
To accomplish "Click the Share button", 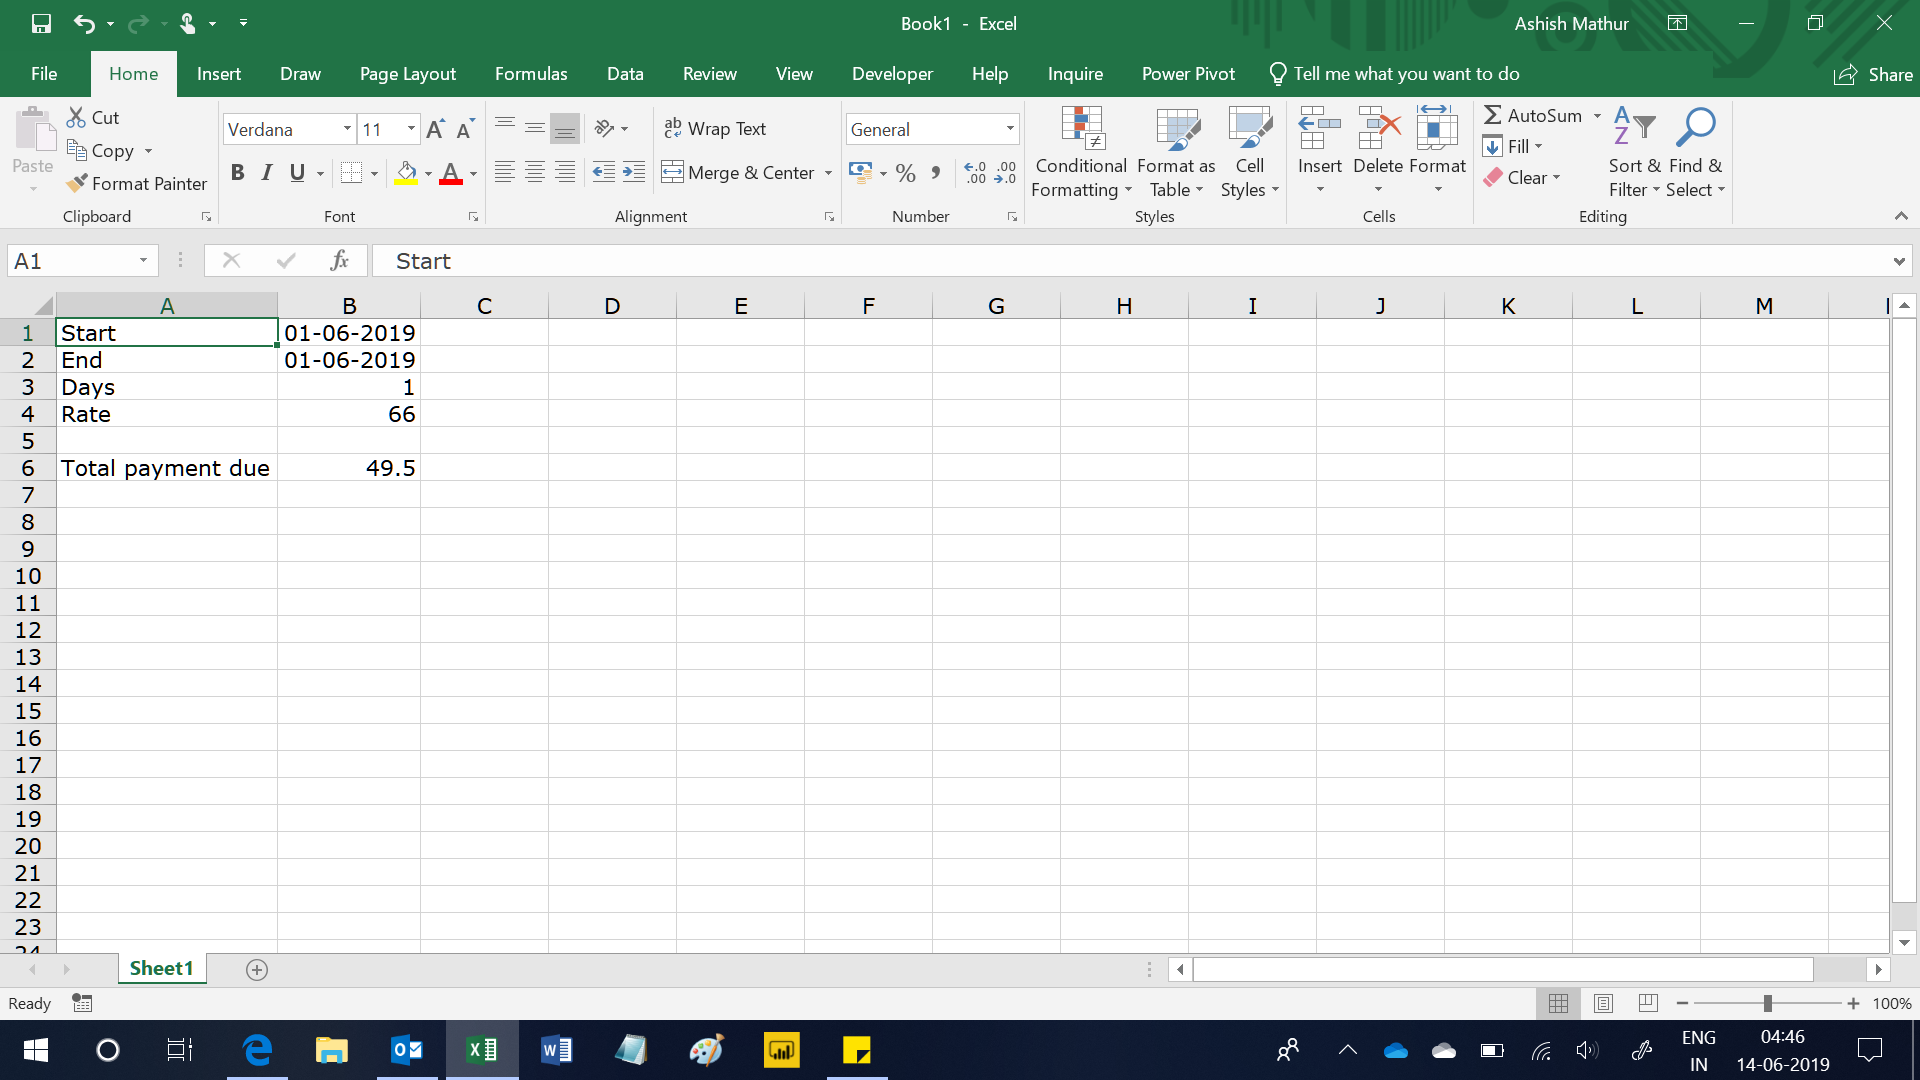I will 1875,74.
